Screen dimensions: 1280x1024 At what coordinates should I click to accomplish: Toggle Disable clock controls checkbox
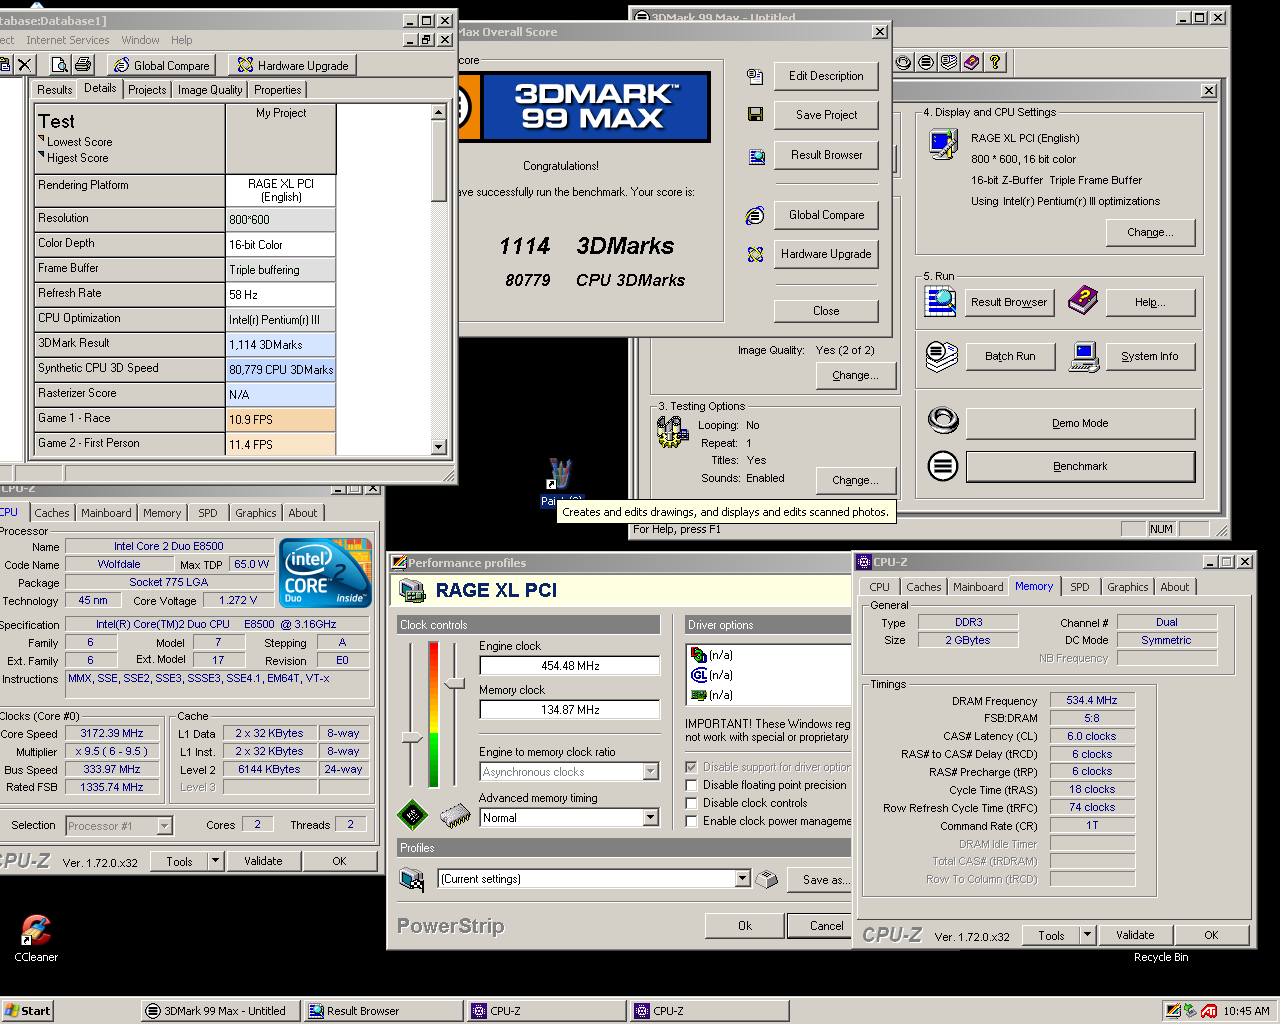(691, 804)
